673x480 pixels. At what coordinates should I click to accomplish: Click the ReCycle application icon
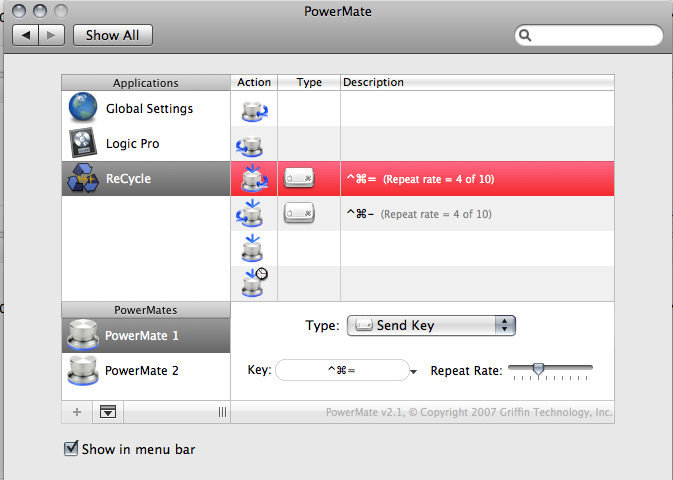83,178
